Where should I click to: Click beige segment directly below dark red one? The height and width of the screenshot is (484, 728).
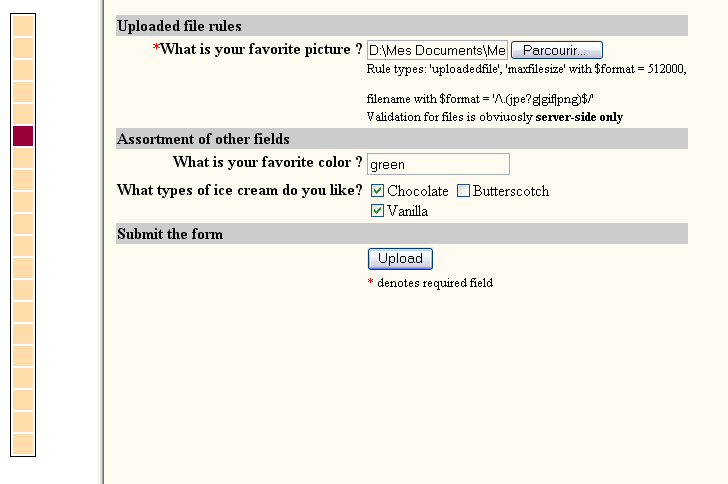point(23,158)
